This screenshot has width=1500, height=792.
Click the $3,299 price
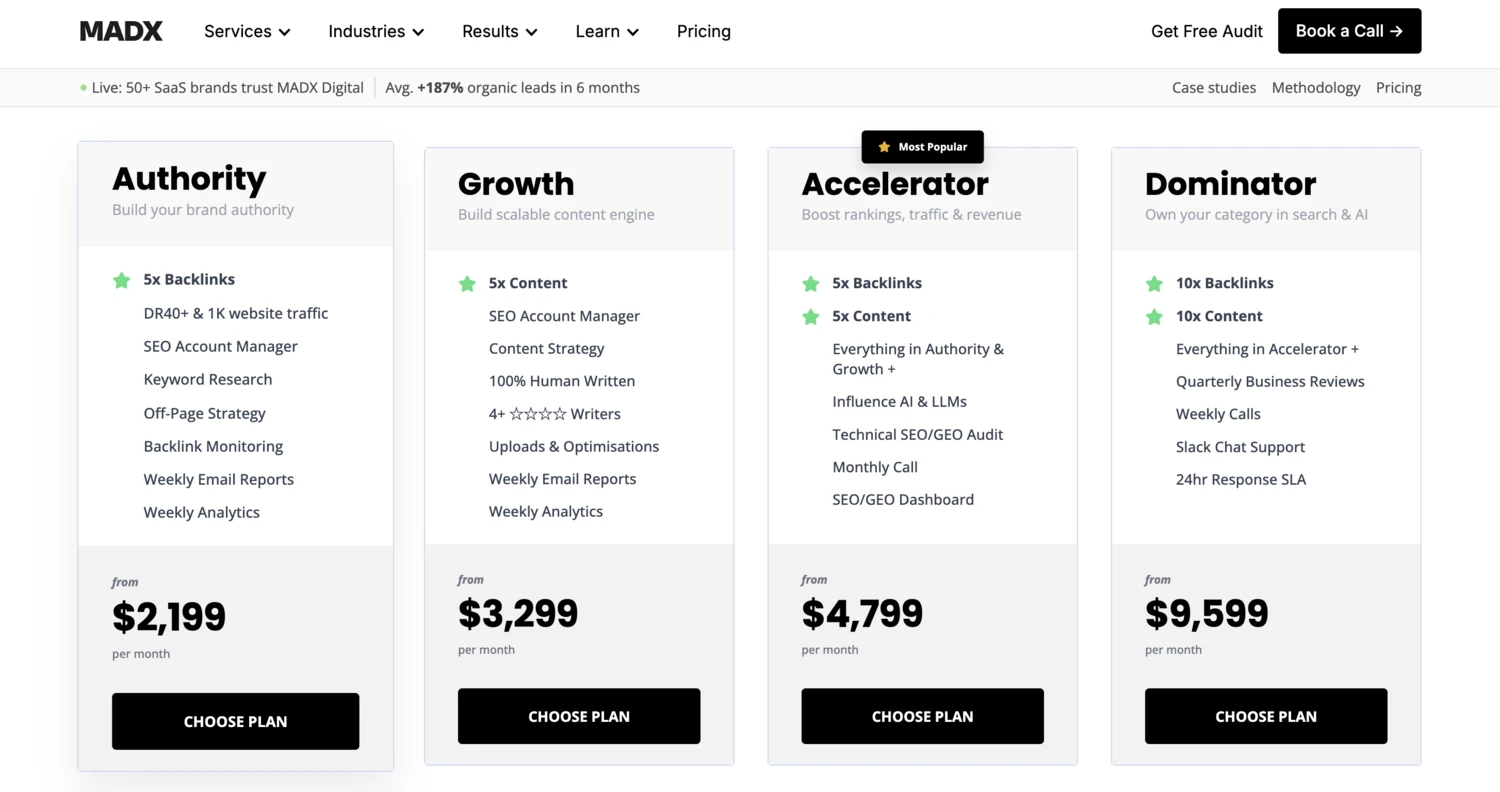coord(518,613)
